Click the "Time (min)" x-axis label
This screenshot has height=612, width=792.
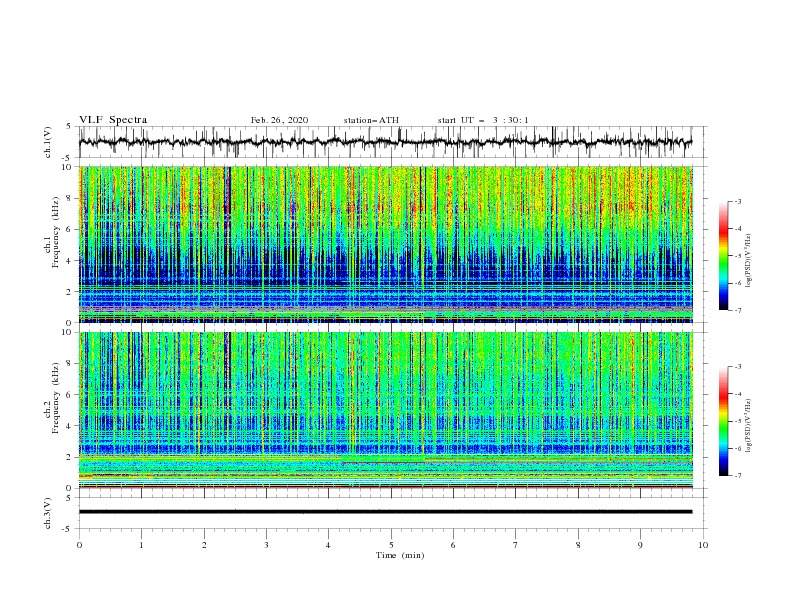pos(400,555)
